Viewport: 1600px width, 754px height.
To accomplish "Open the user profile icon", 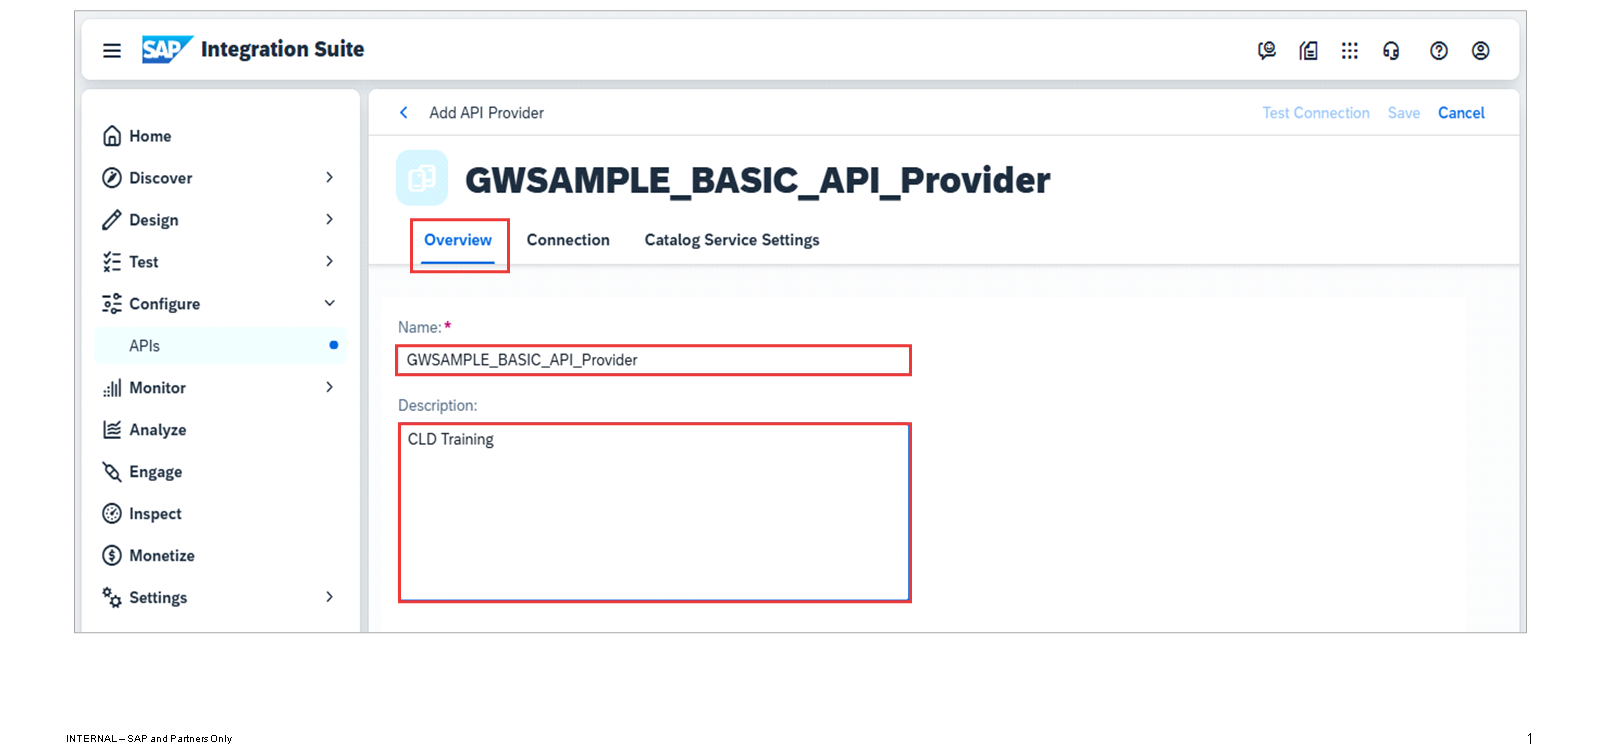I will (1481, 50).
